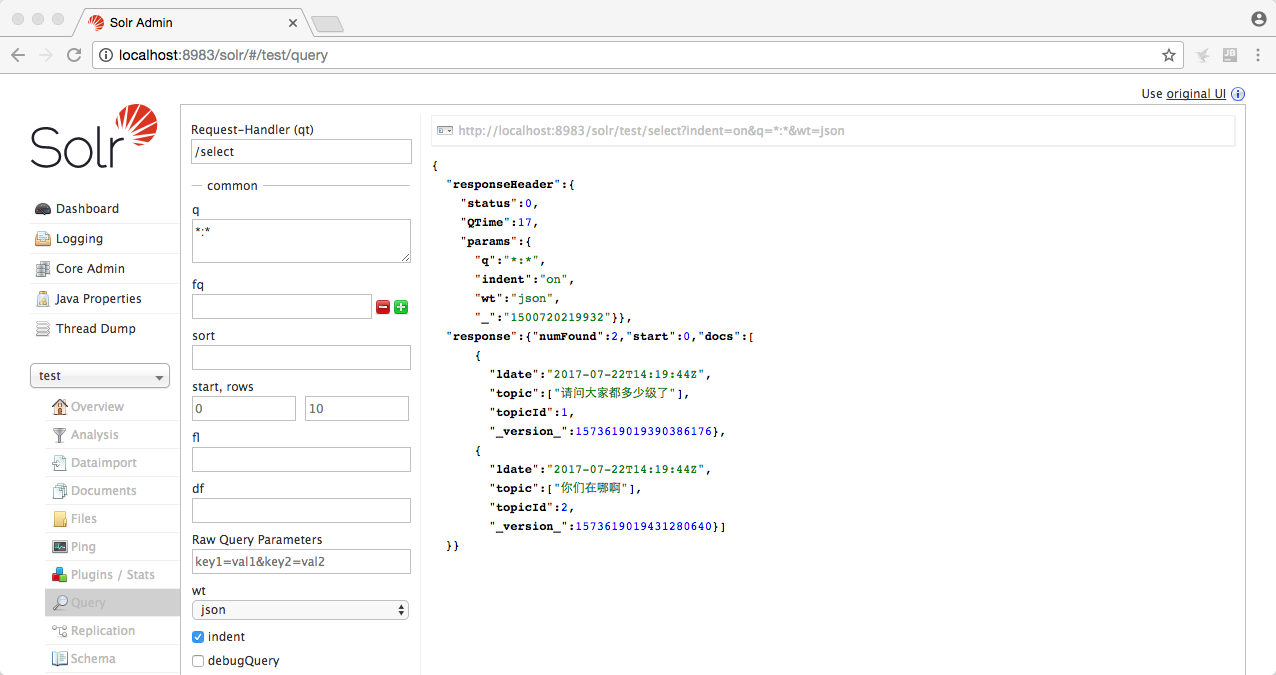Select the Query page item
The image size is (1276, 675).
click(x=112, y=603)
